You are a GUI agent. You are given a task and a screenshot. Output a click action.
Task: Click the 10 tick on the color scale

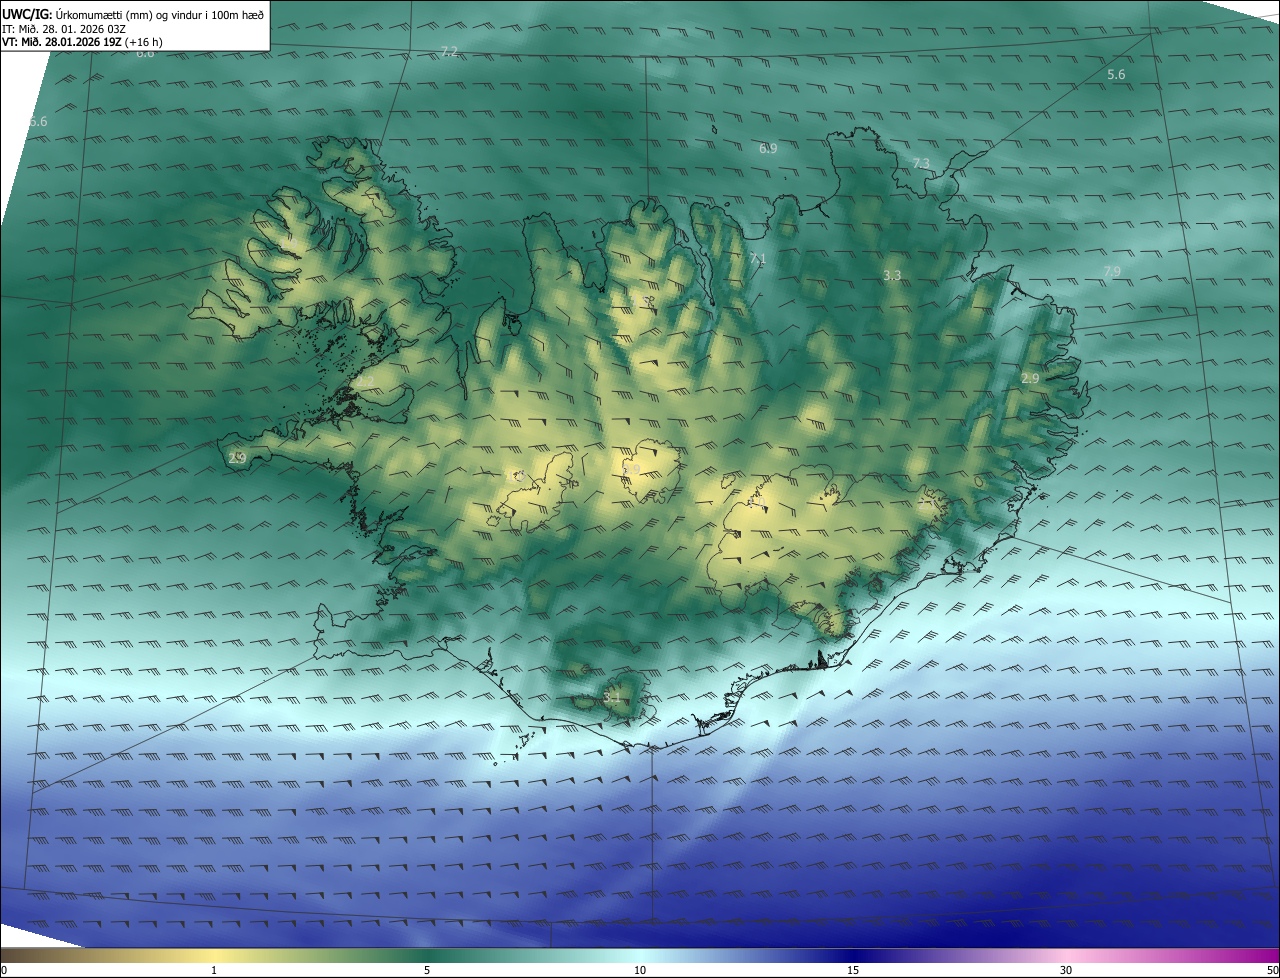640,970
